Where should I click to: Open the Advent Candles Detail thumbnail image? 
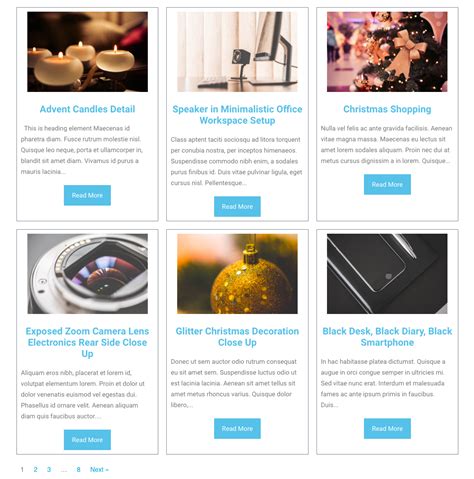point(87,52)
